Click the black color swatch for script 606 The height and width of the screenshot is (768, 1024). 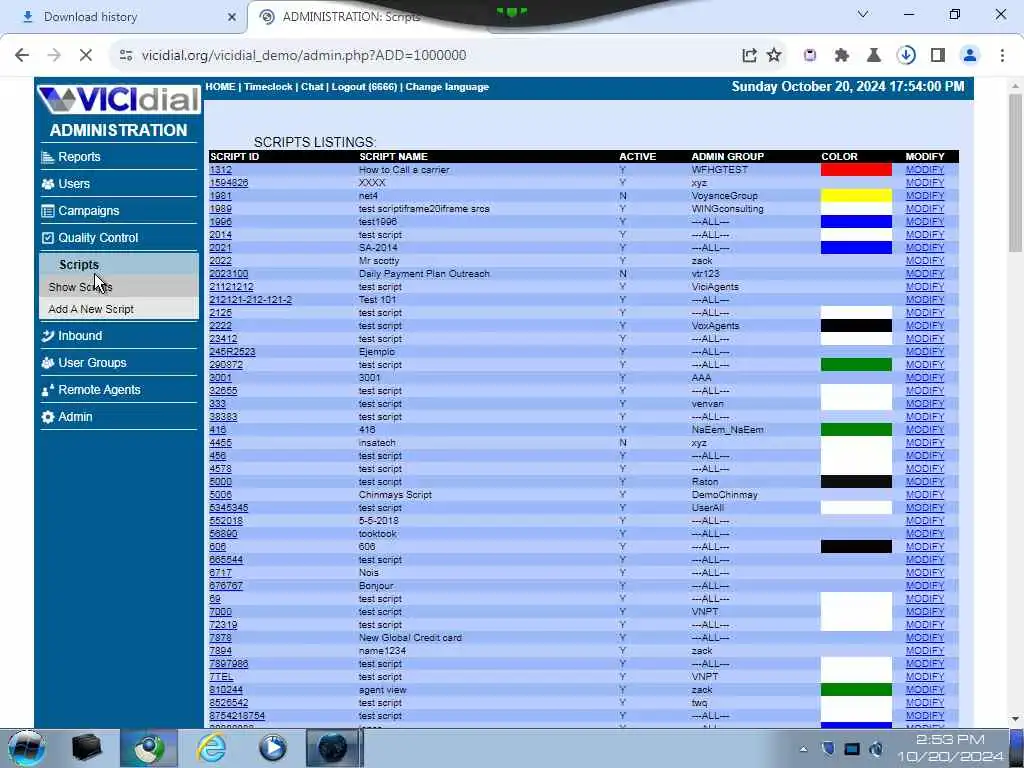coord(856,547)
